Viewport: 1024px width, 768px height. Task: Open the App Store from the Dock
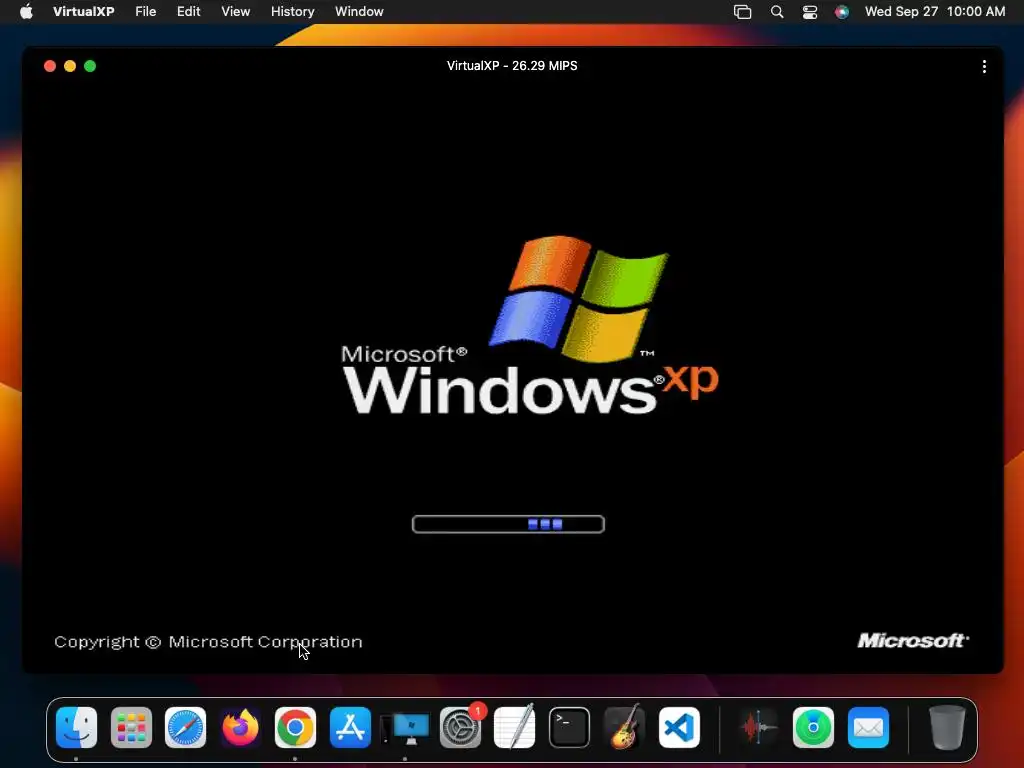coord(350,728)
